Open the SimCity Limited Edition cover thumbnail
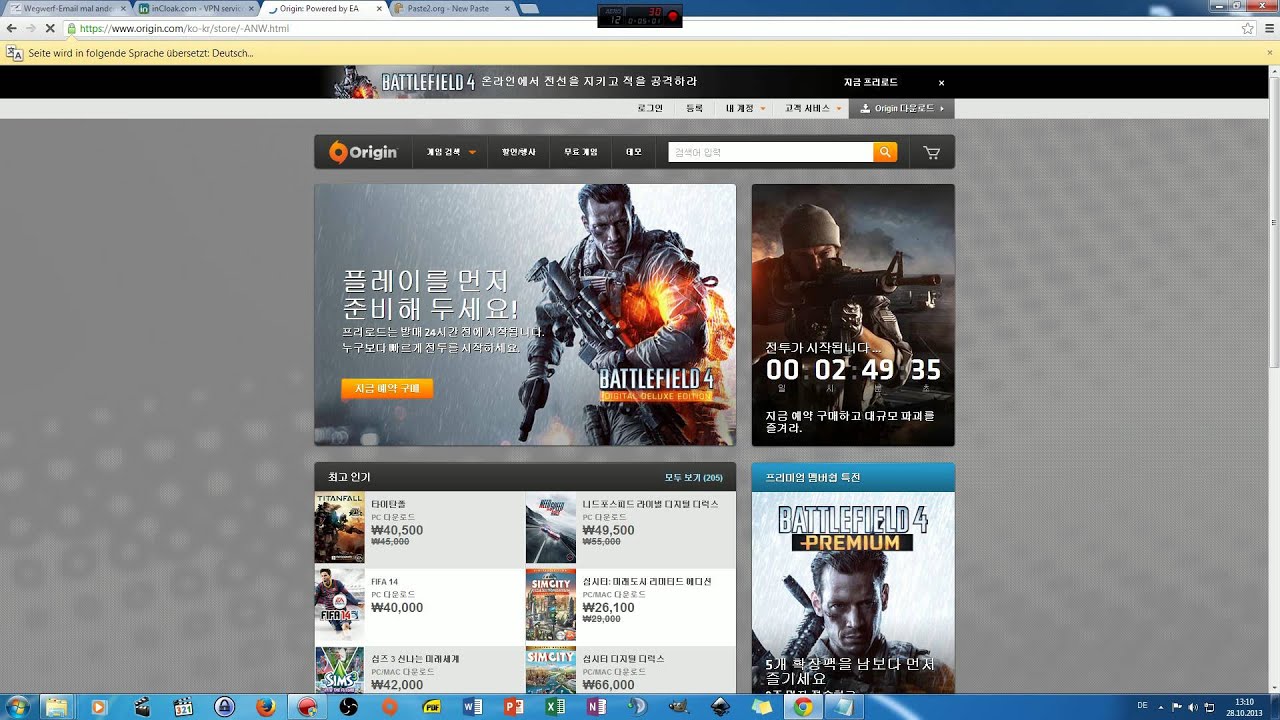Screen dimensions: 1280x720 tap(550, 605)
